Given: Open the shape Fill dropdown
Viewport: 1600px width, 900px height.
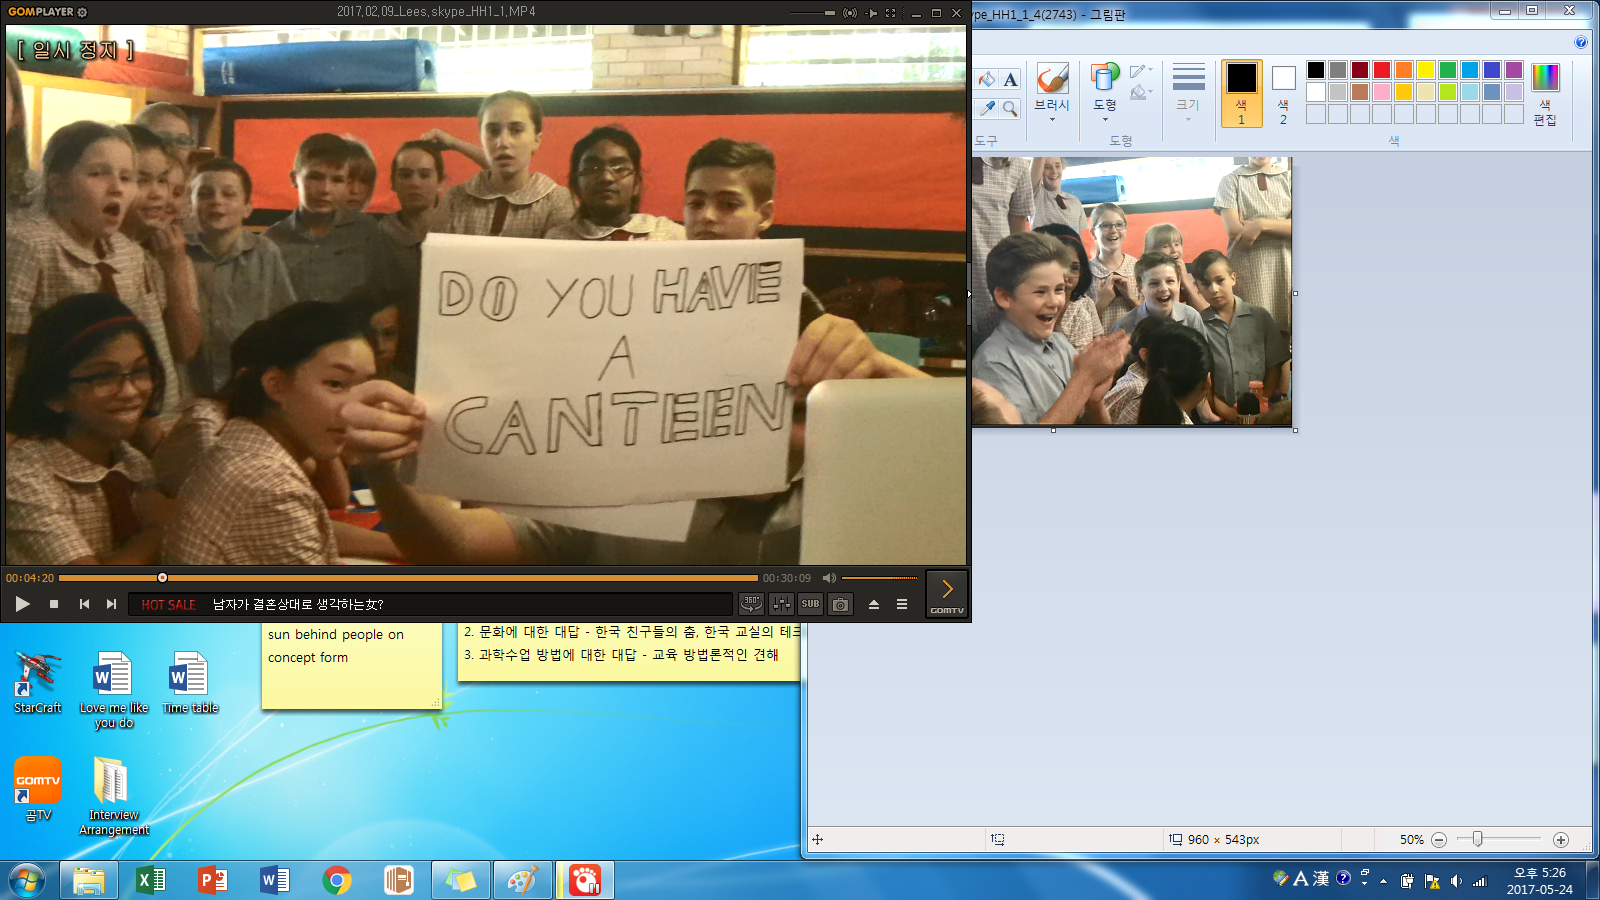Looking at the screenshot, I should pyautogui.click(x=1141, y=93).
